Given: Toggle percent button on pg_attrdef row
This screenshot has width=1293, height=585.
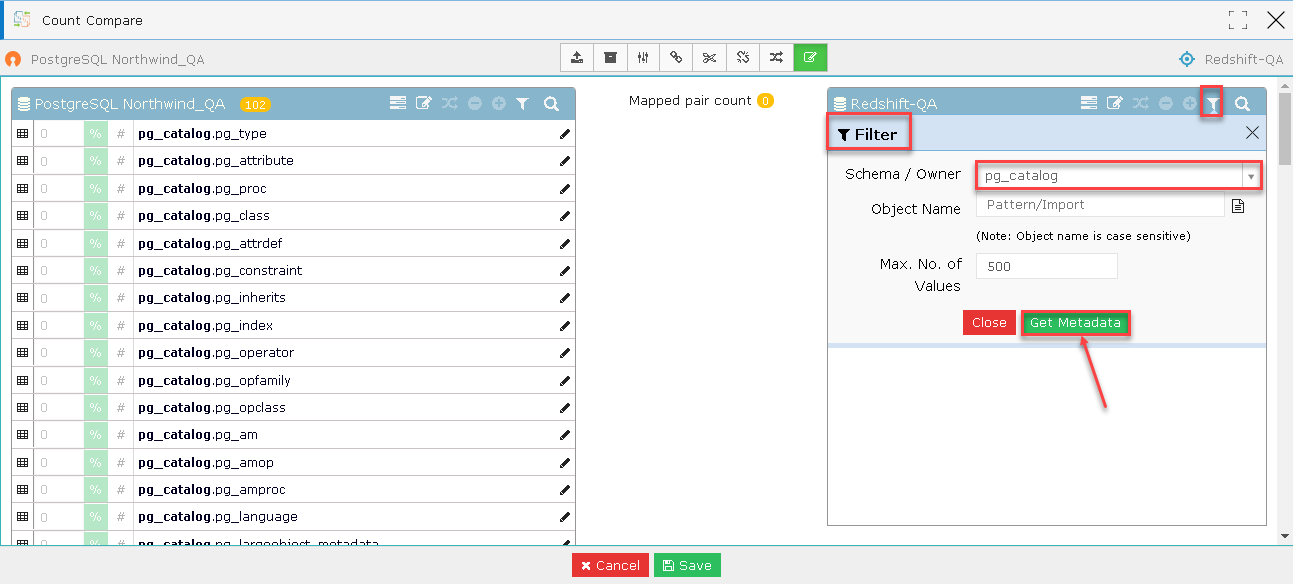Looking at the screenshot, I should click(96, 243).
